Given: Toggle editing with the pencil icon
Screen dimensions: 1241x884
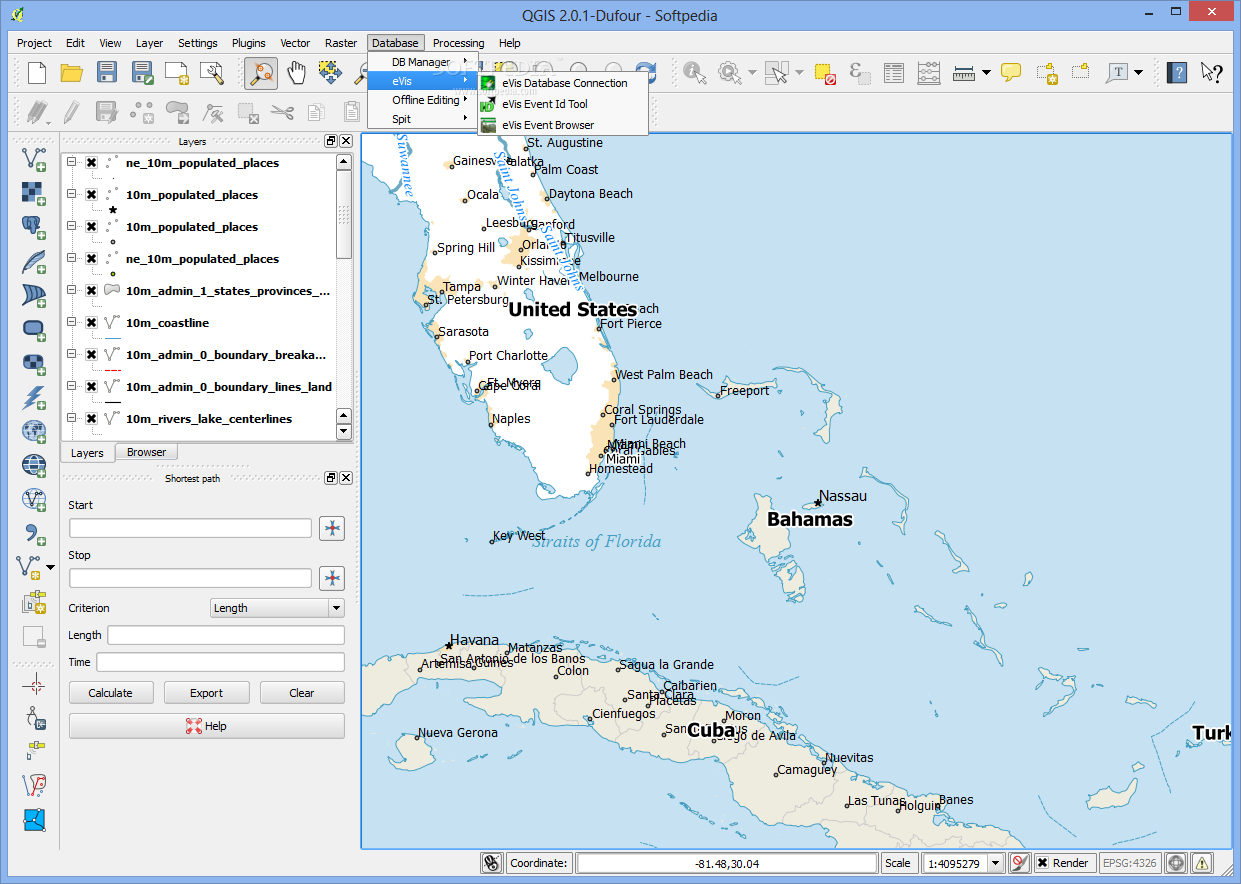Looking at the screenshot, I should pyautogui.click(x=72, y=111).
